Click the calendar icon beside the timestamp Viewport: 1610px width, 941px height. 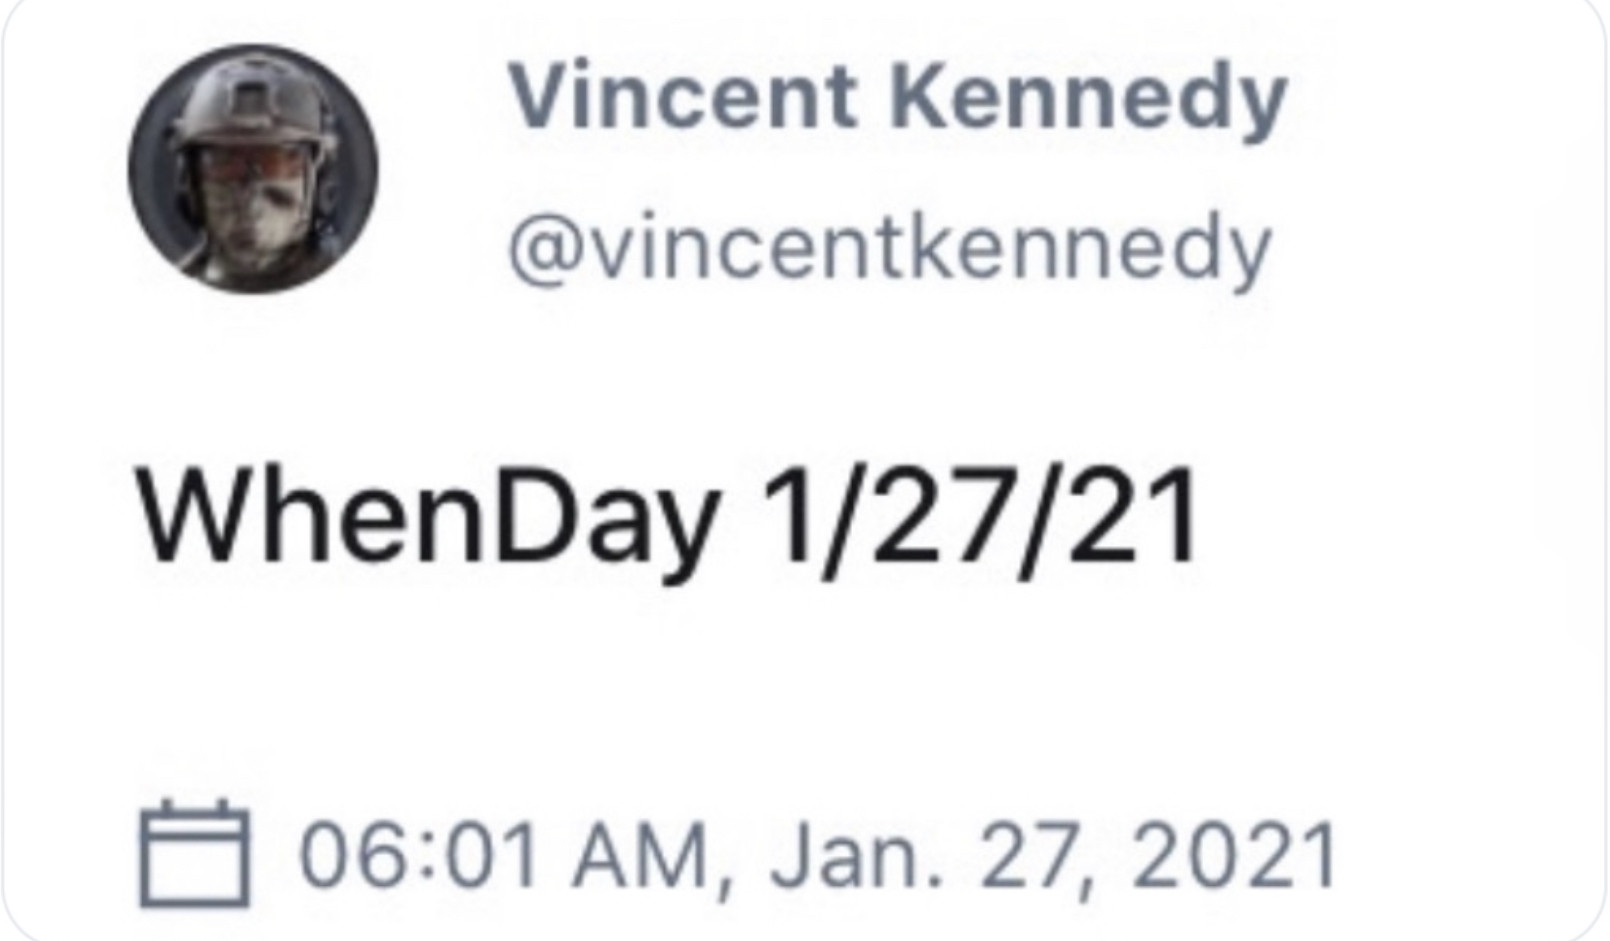tap(194, 853)
